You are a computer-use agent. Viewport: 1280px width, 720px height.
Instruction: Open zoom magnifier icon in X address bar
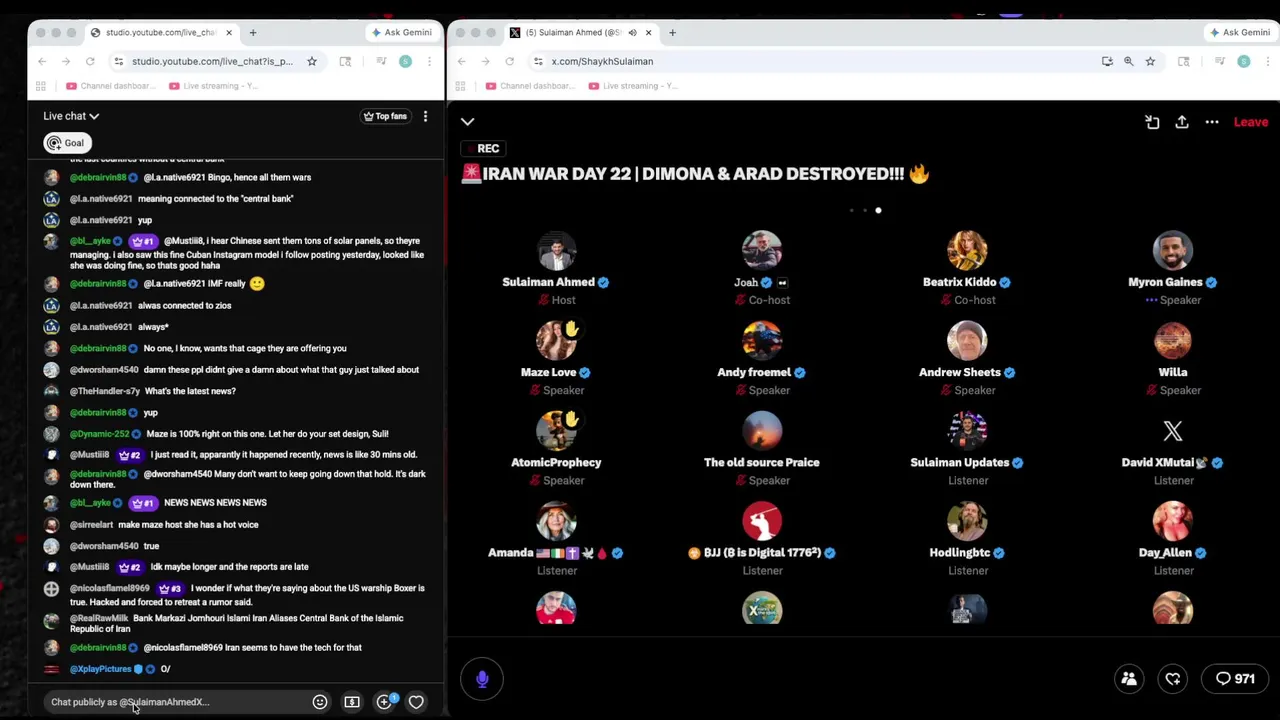point(1129,61)
